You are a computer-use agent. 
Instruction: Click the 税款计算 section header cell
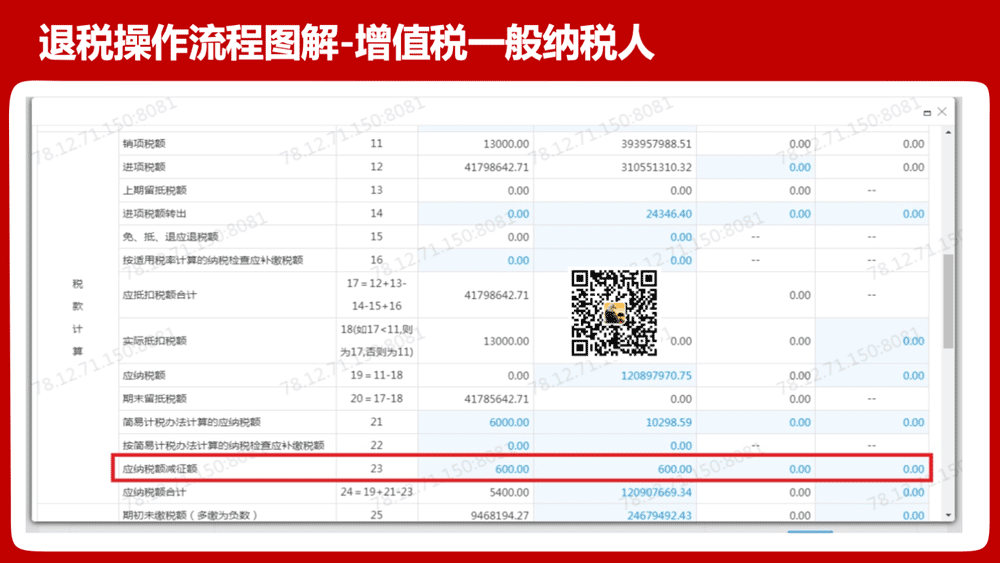tap(78, 317)
